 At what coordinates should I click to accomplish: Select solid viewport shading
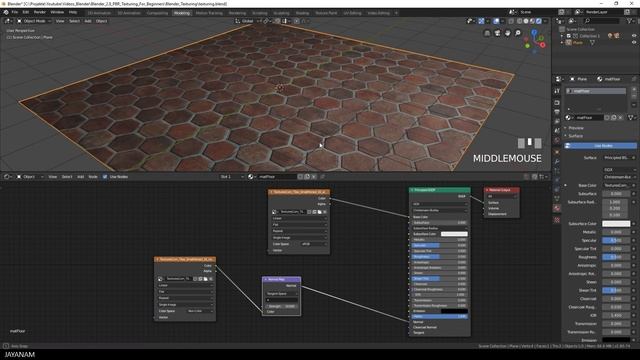coord(526,21)
